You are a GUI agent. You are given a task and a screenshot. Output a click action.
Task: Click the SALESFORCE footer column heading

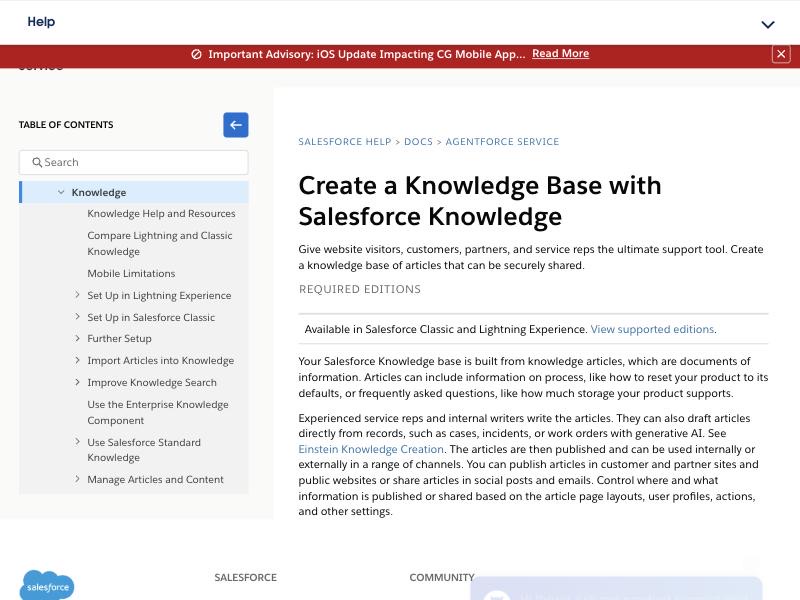pos(245,578)
